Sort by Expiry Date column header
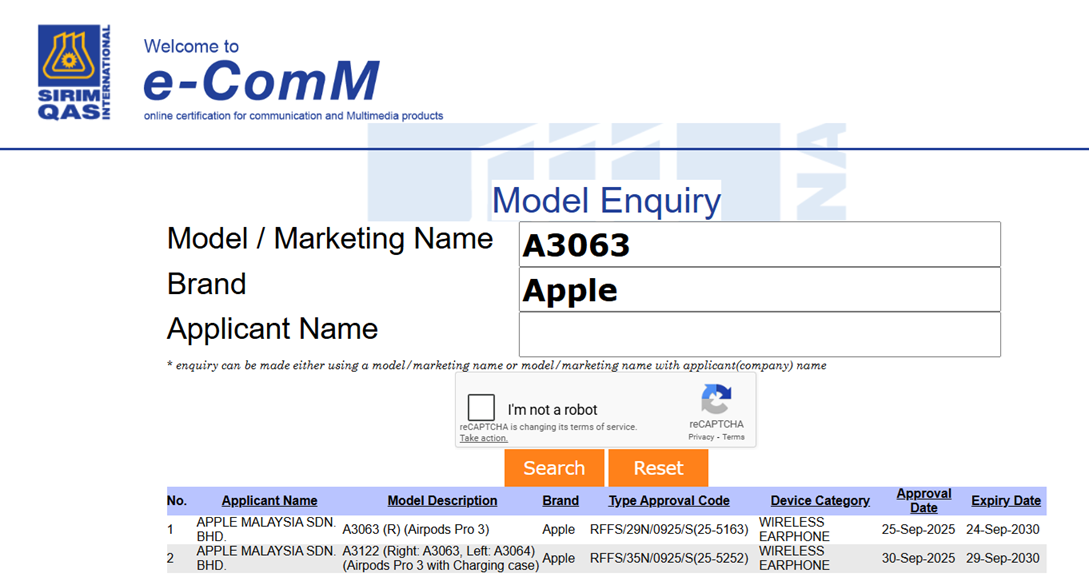The image size is (1089, 585). 1005,501
